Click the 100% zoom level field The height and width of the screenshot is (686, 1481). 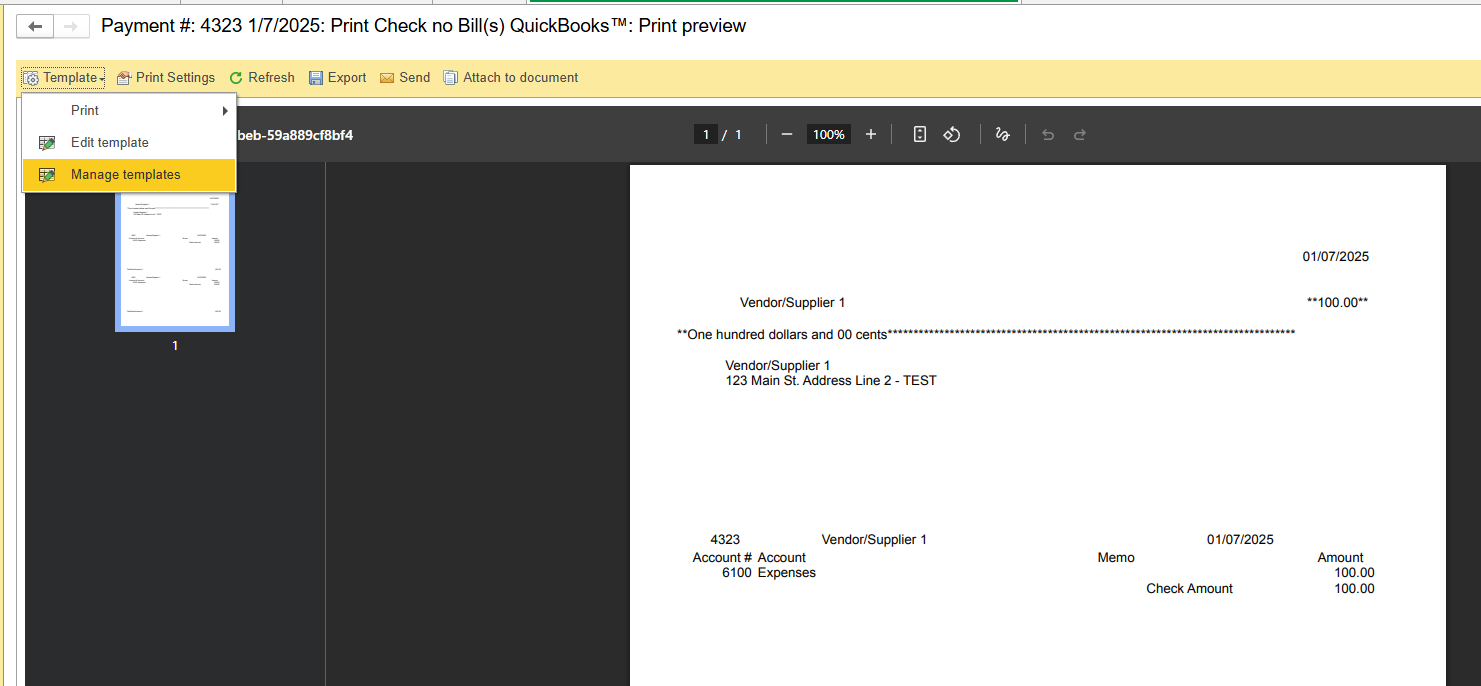(829, 135)
